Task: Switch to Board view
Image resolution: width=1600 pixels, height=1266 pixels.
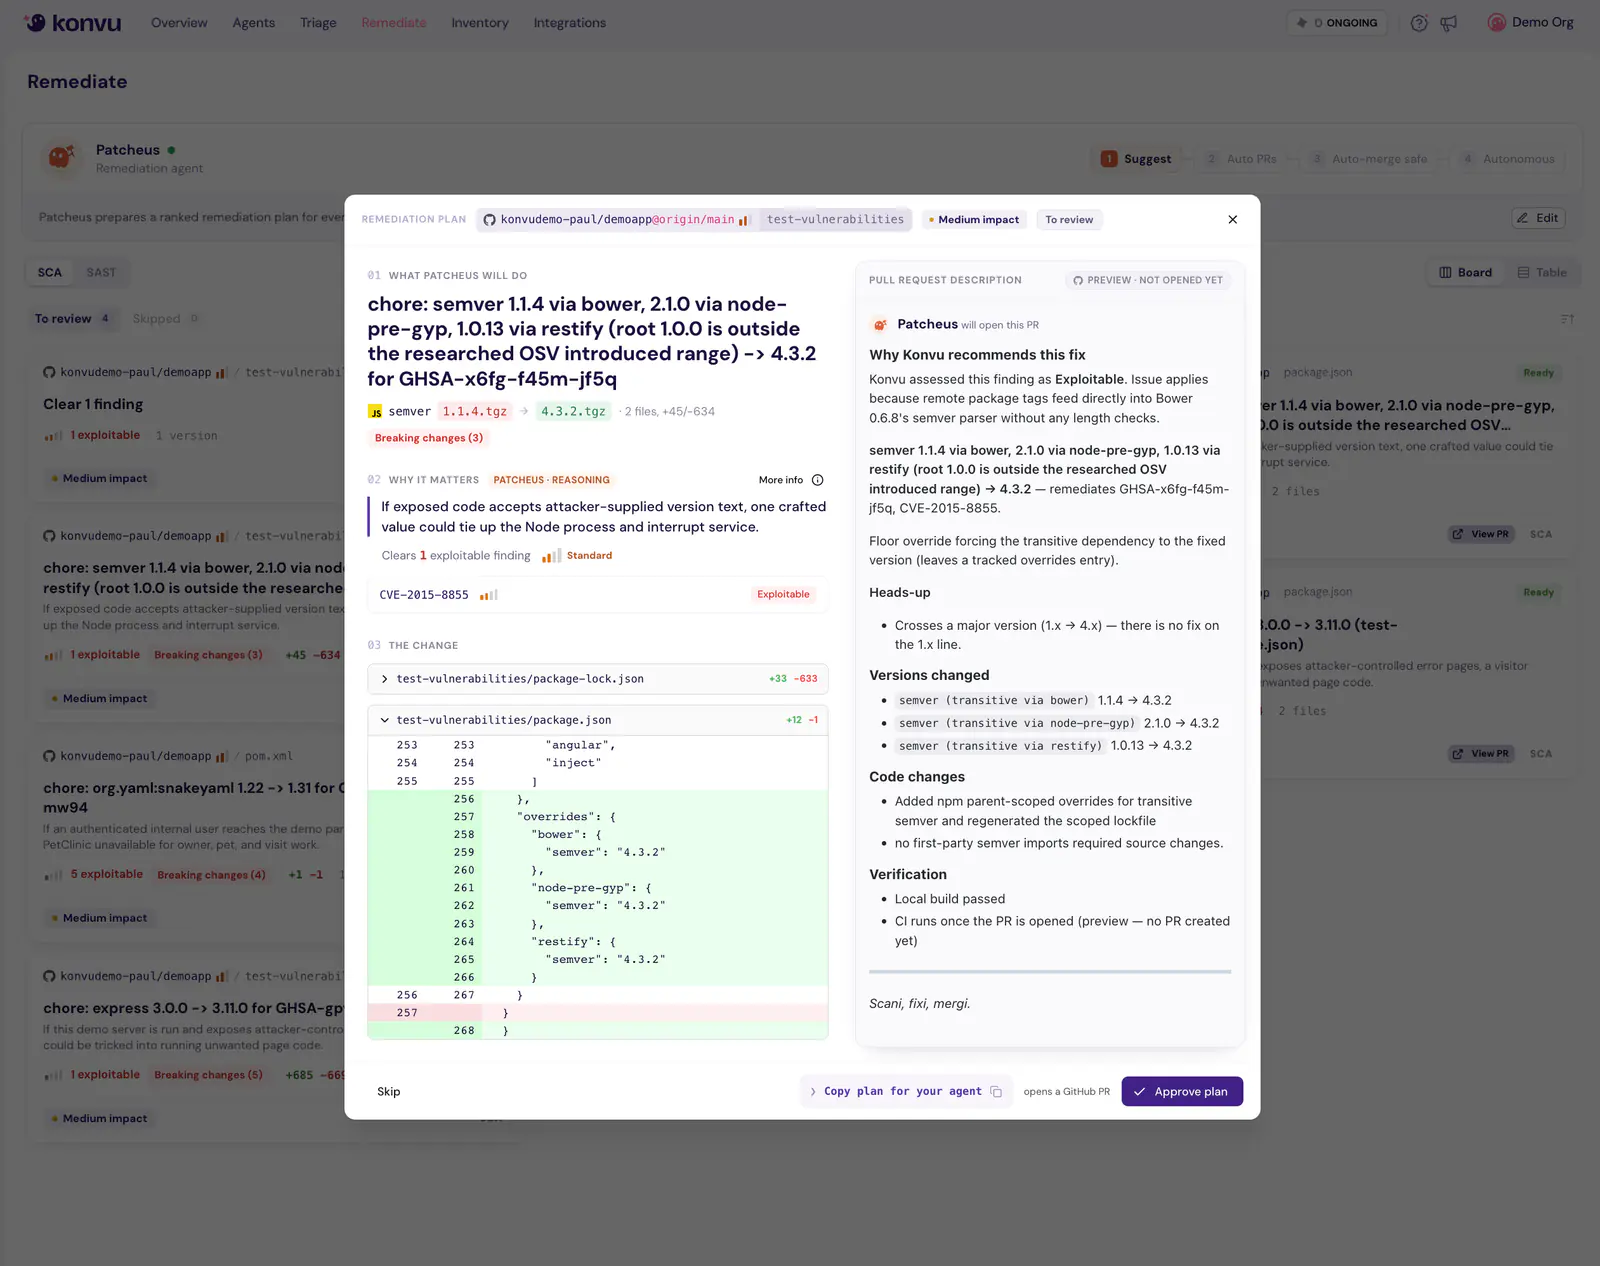Action: (x=1465, y=272)
